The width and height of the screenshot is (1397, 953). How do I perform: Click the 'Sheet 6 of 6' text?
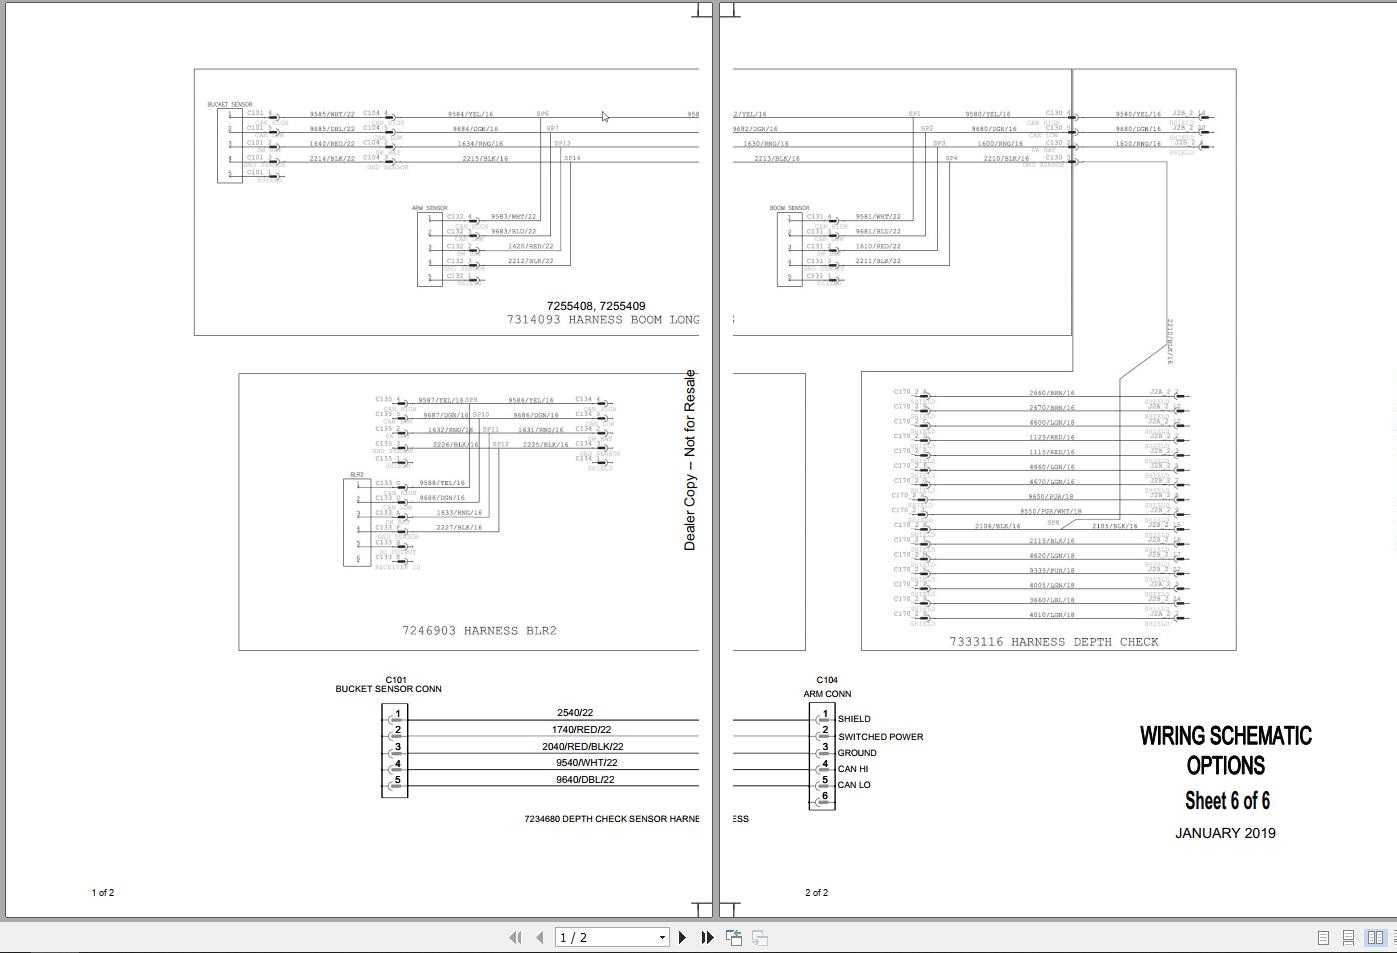point(1227,800)
